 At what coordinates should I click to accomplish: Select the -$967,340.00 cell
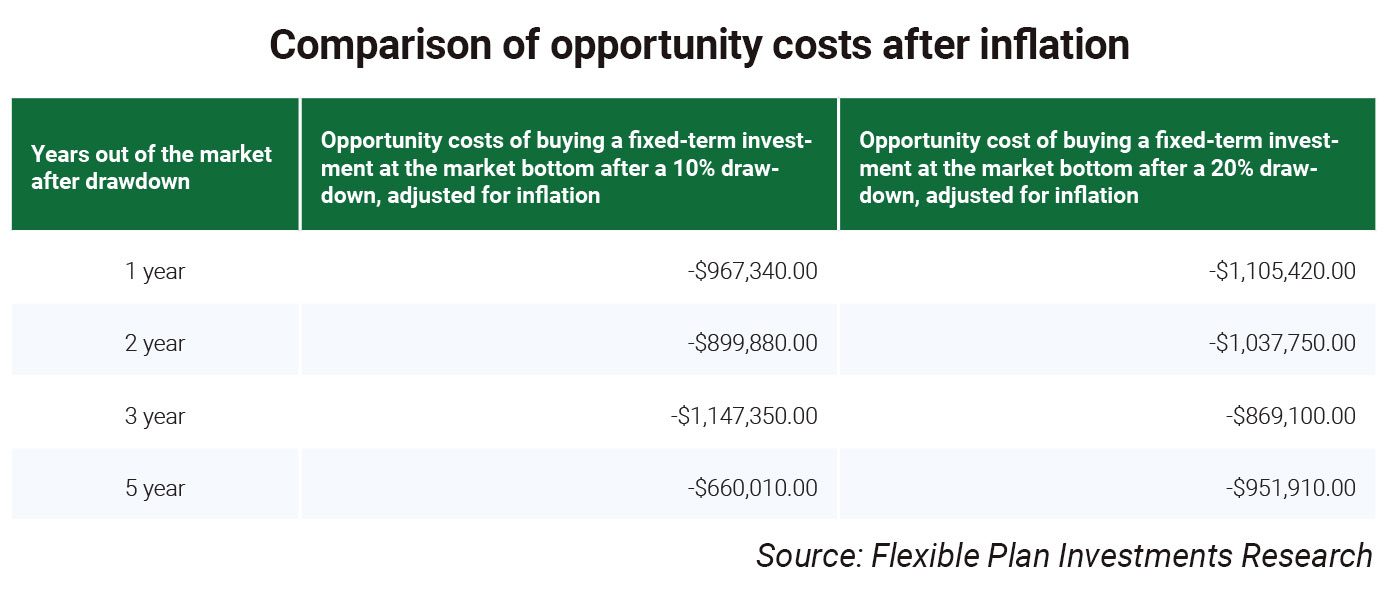pos(753,271)
